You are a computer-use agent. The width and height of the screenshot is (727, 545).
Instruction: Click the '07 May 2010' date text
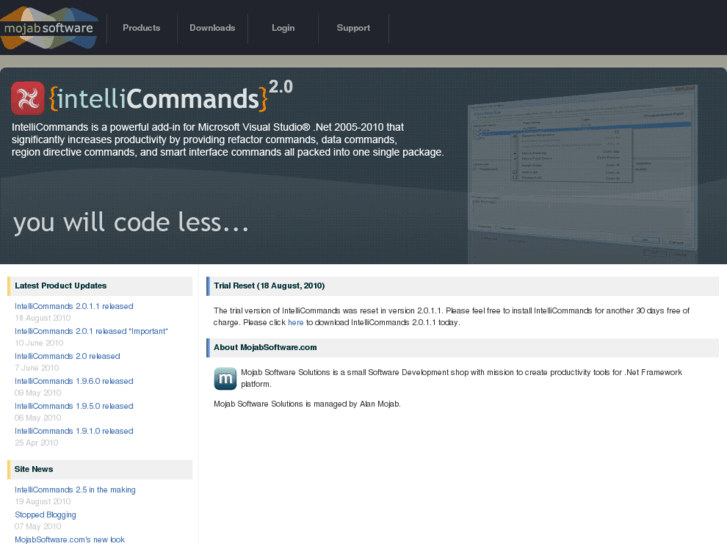[x=38, y=527]
